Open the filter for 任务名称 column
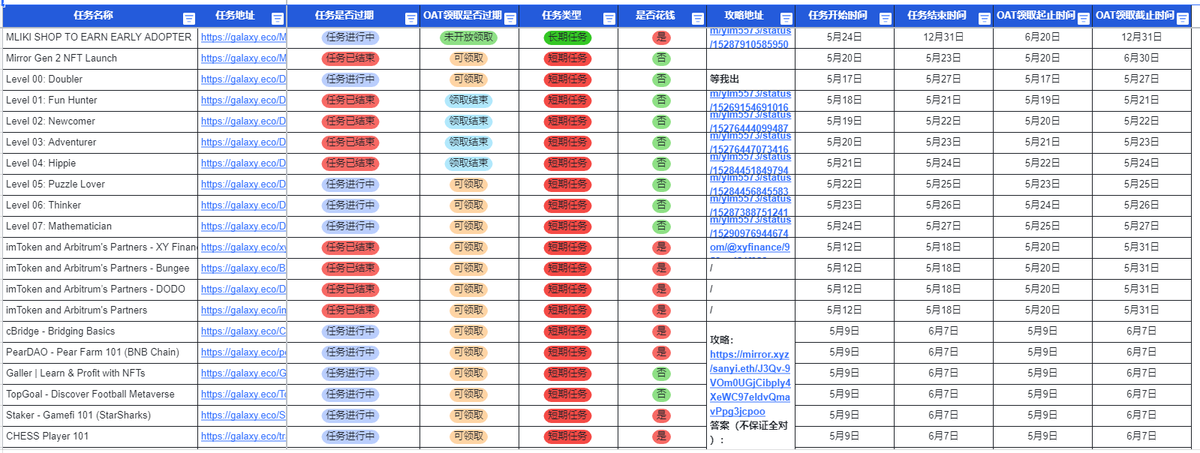Screen dimensions: 1200x453 [189, 18]
